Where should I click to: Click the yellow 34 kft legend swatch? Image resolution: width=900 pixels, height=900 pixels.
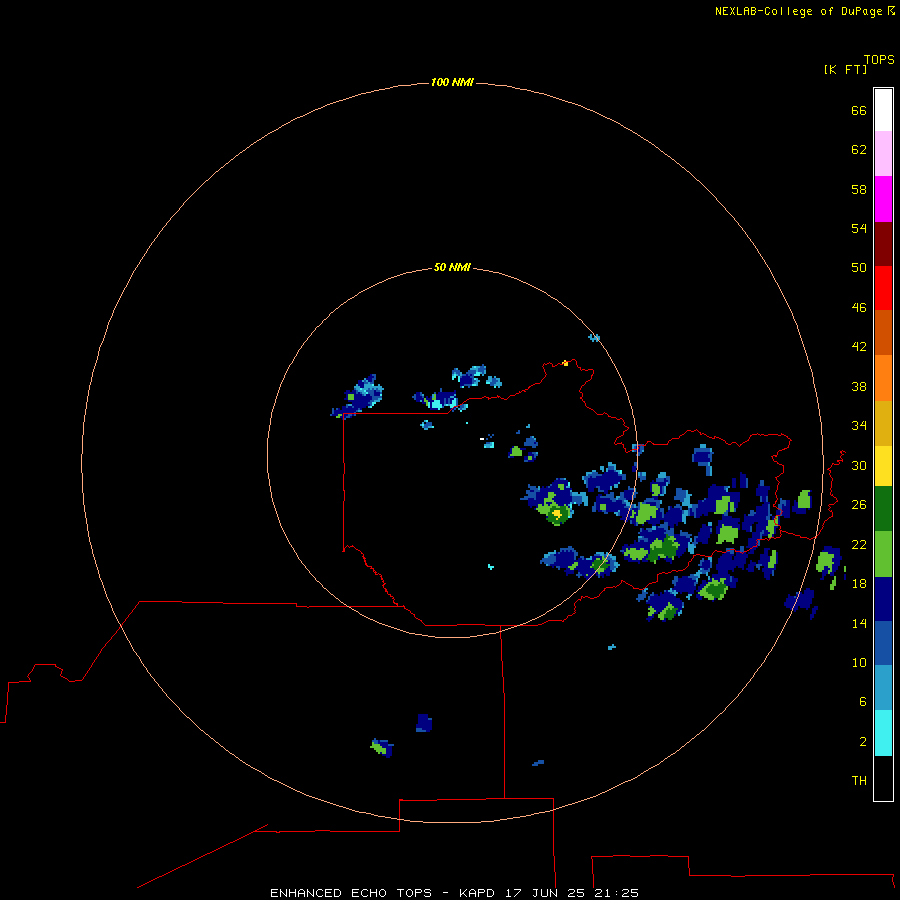point(883,466)
